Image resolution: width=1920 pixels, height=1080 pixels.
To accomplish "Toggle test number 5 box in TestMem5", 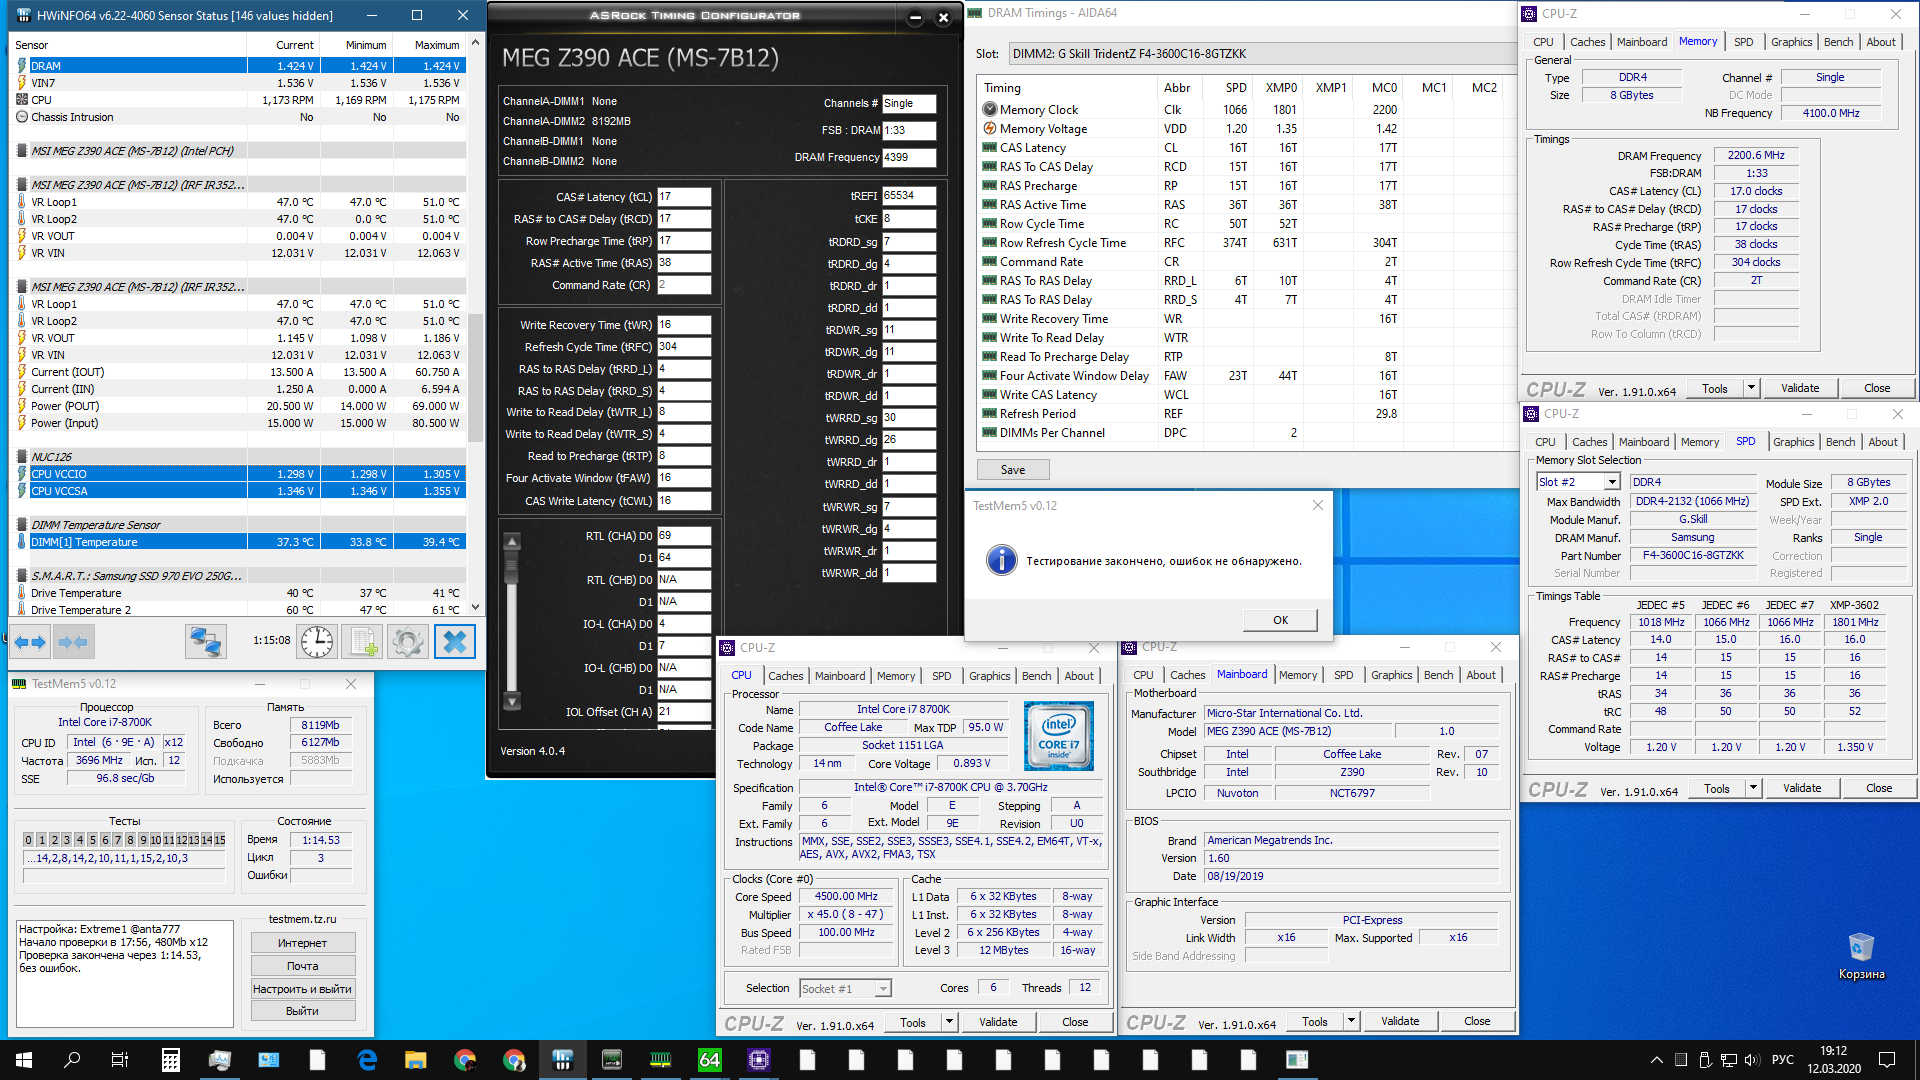I will click(x=92, y=840).
